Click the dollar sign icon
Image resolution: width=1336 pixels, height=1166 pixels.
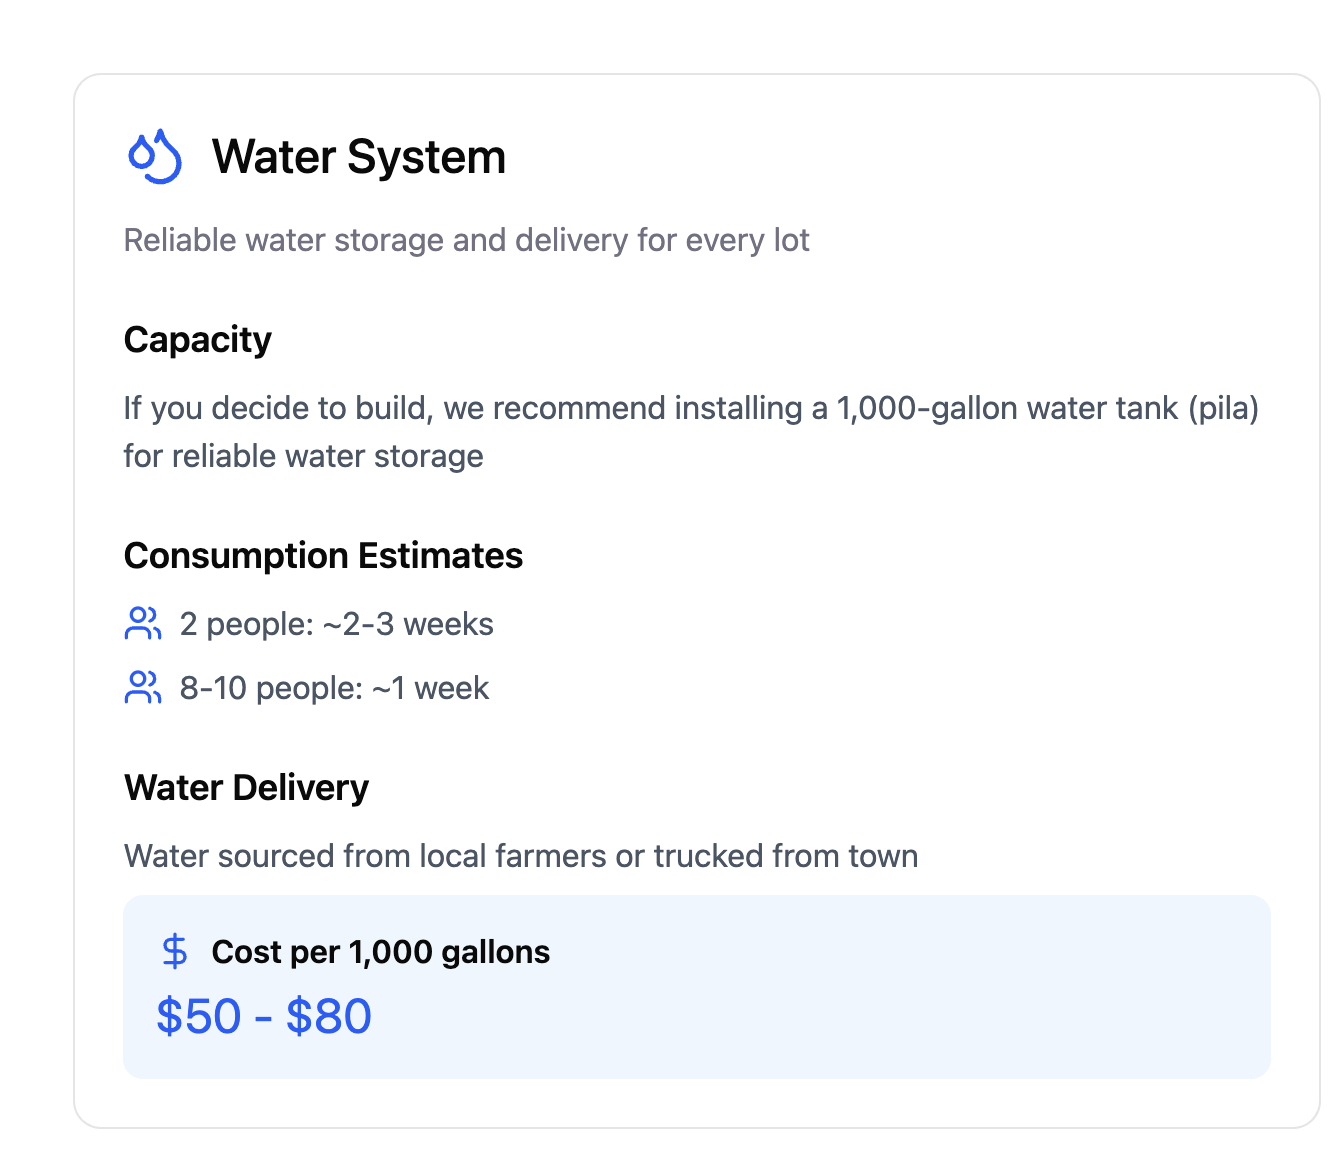pyautogui.click(x=175, y=952)
